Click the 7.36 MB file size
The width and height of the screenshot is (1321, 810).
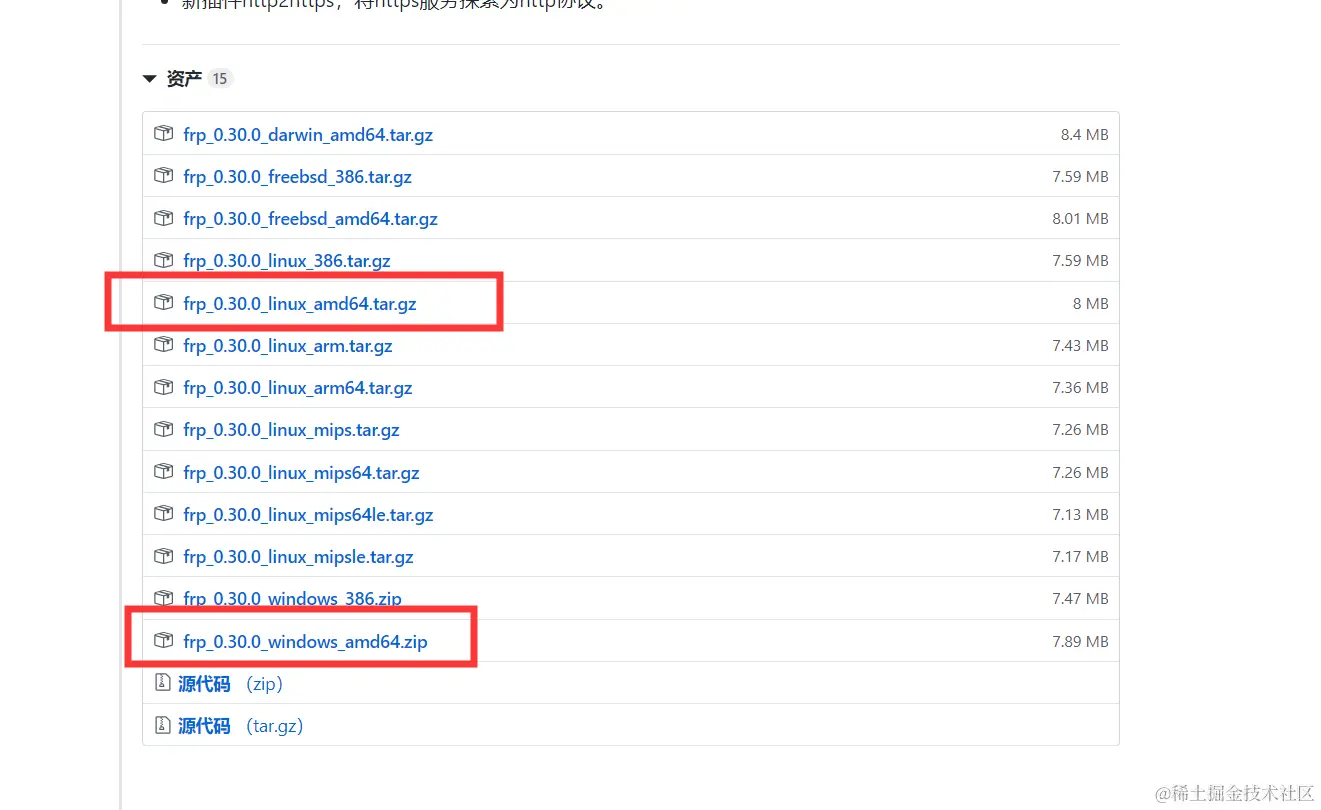tap(1081, 388)
